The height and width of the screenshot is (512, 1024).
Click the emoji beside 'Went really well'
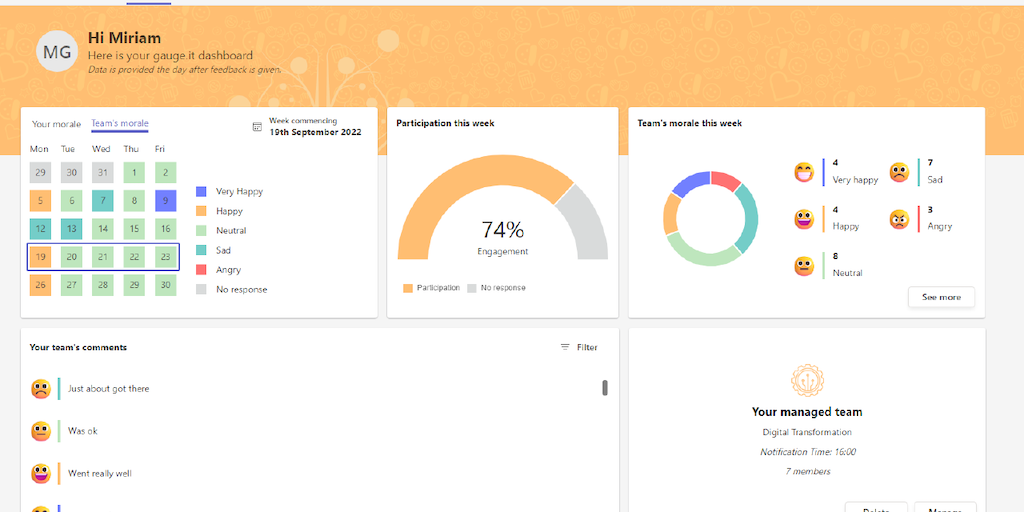click(x=41, y=473)
